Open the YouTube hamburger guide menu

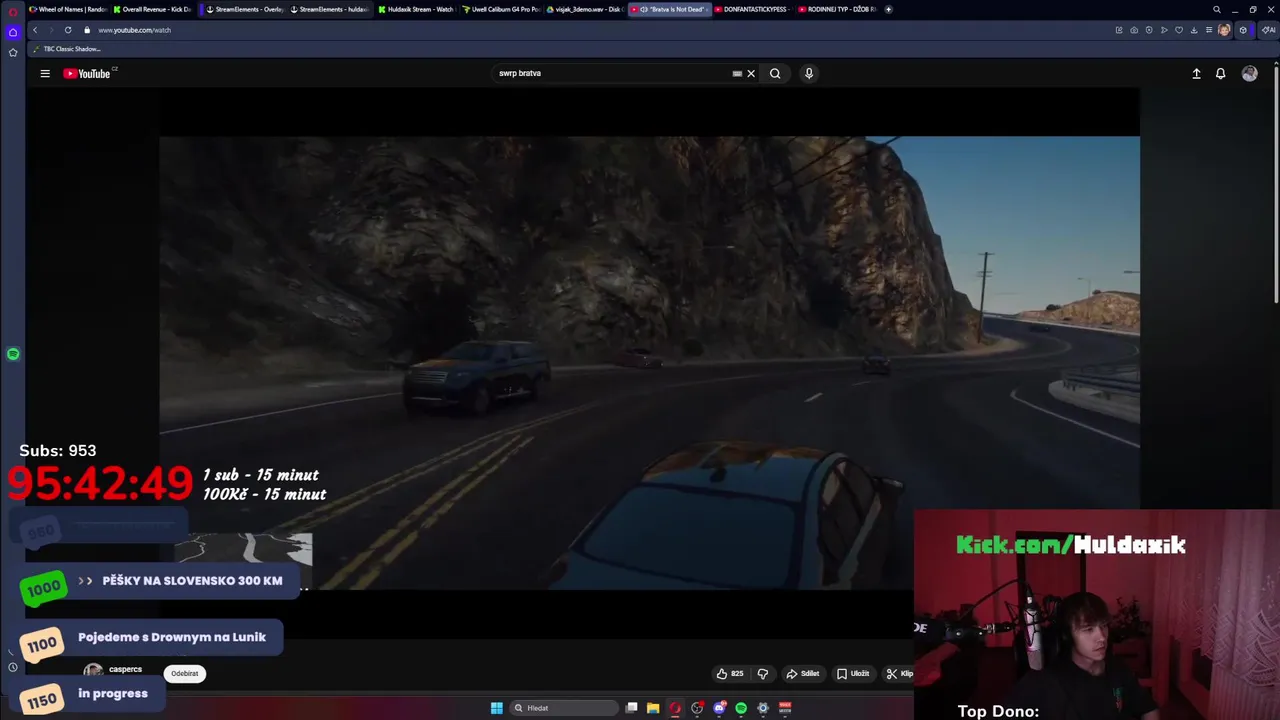coord(45,73)
